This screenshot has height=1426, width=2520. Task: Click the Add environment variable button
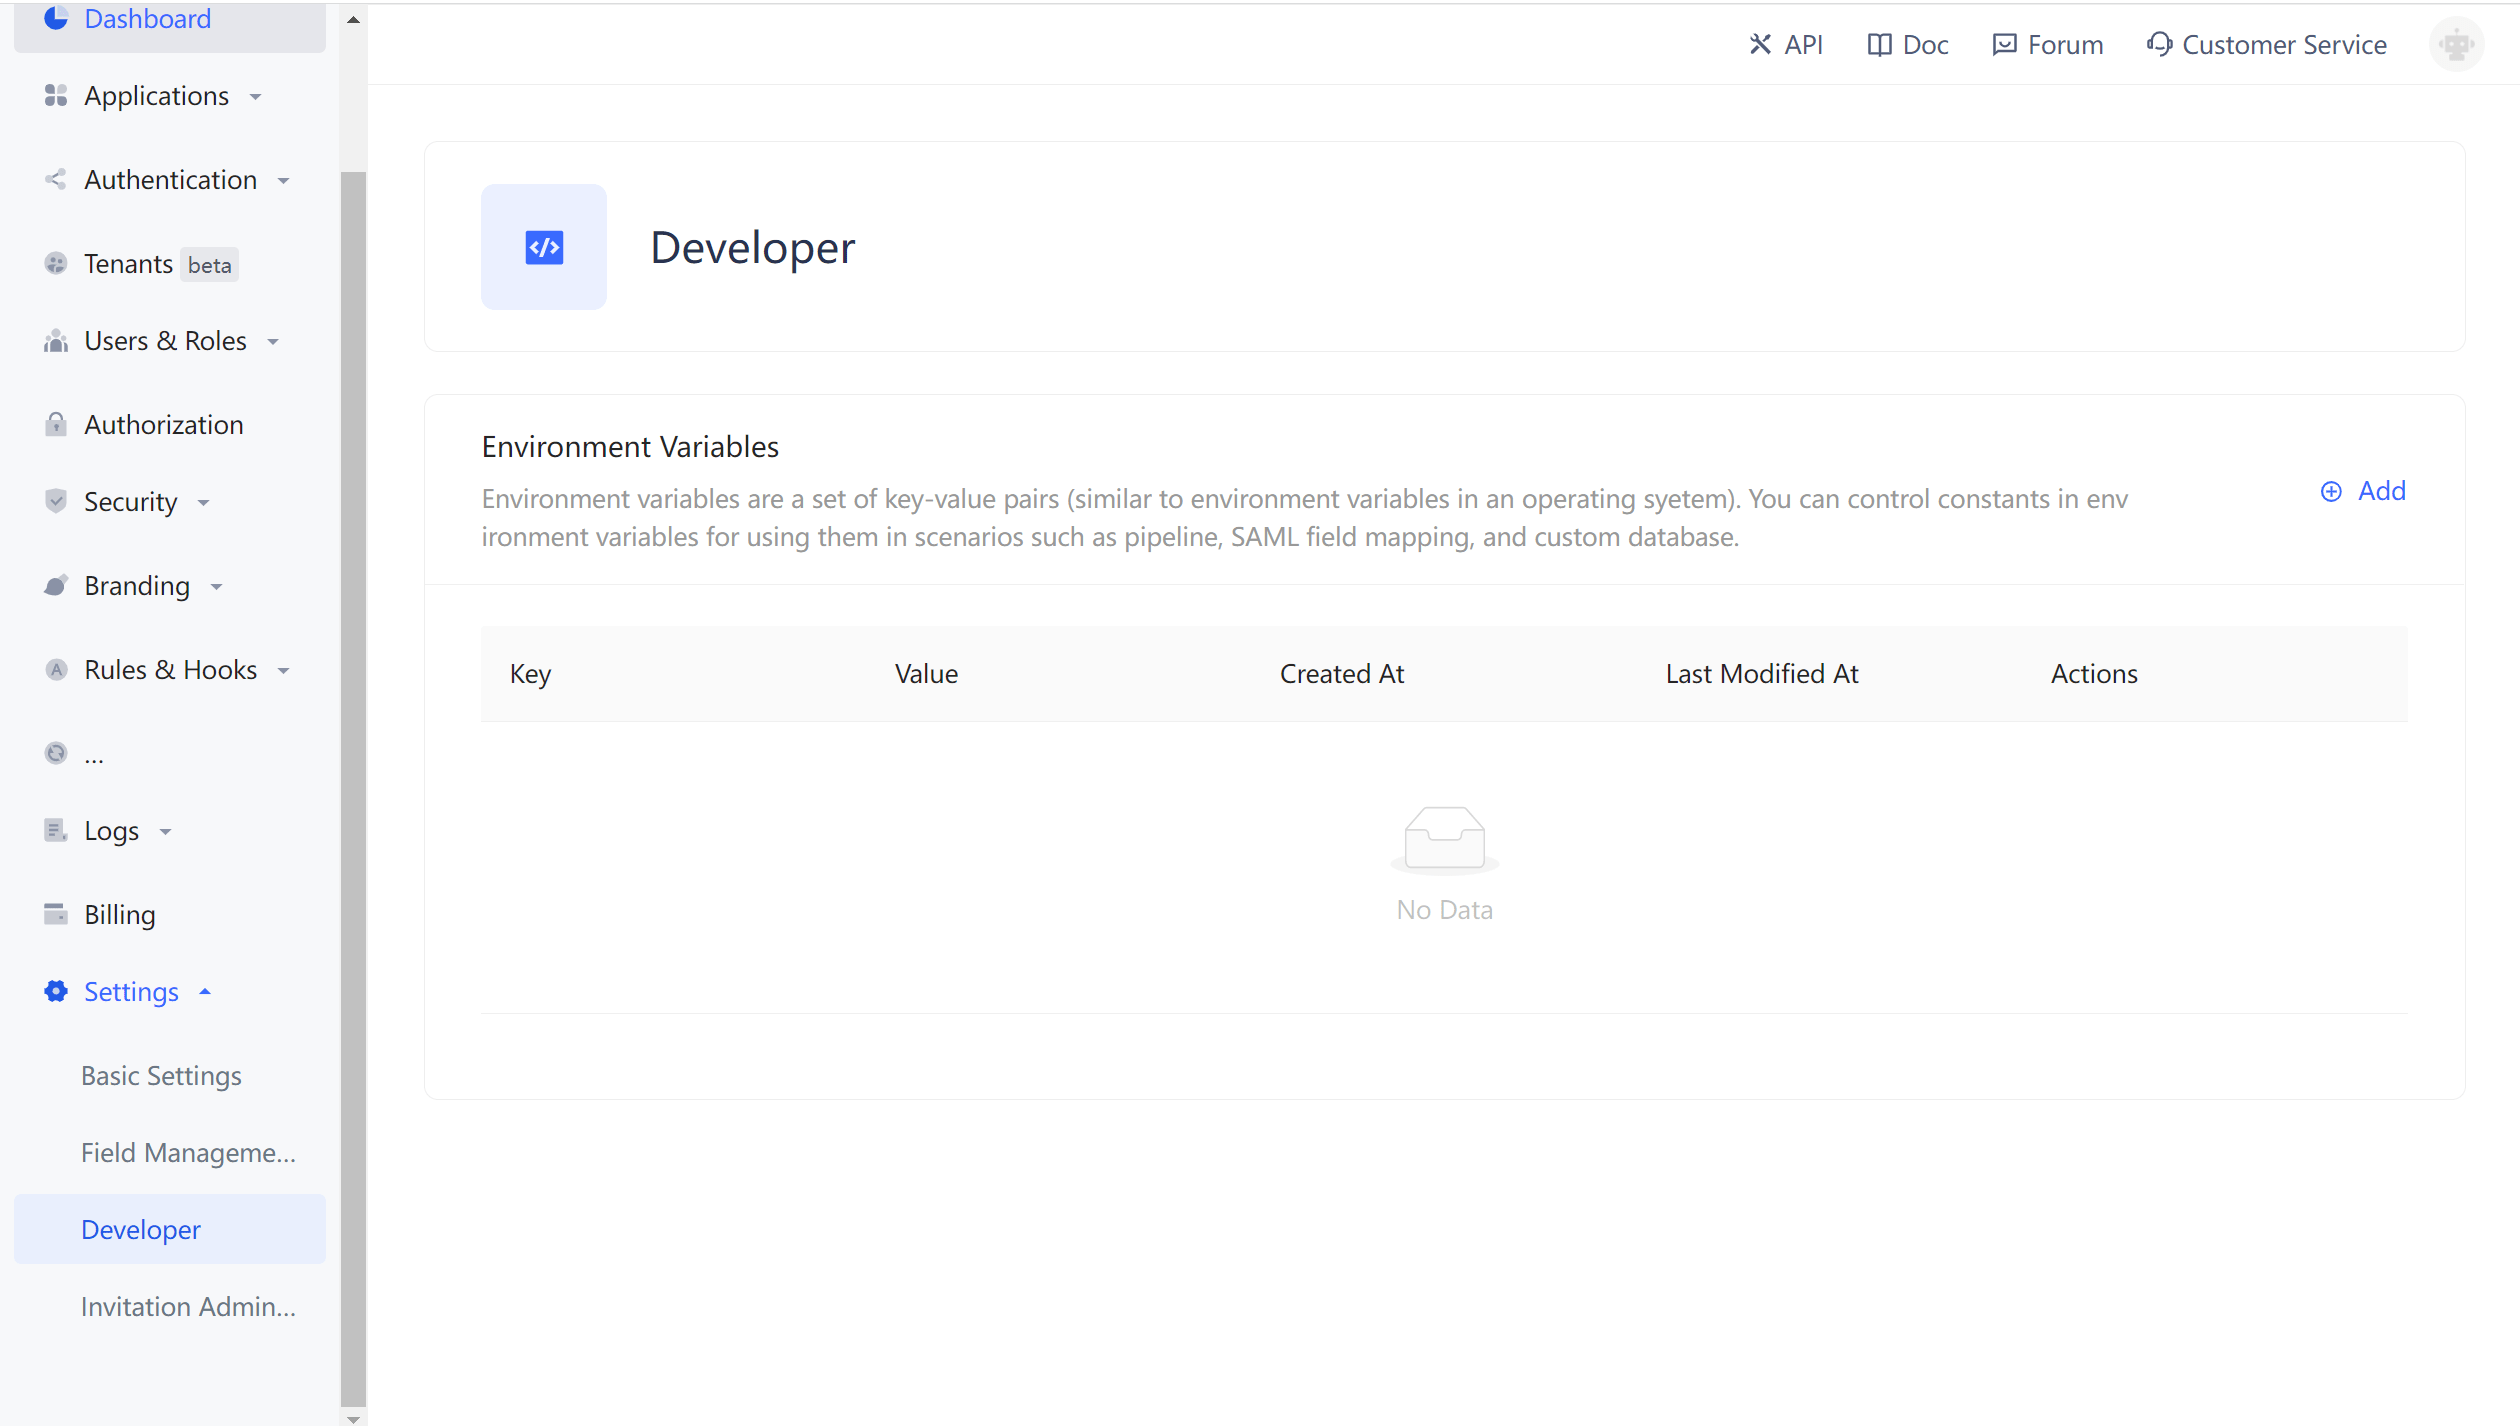(x=2362, y=490)
